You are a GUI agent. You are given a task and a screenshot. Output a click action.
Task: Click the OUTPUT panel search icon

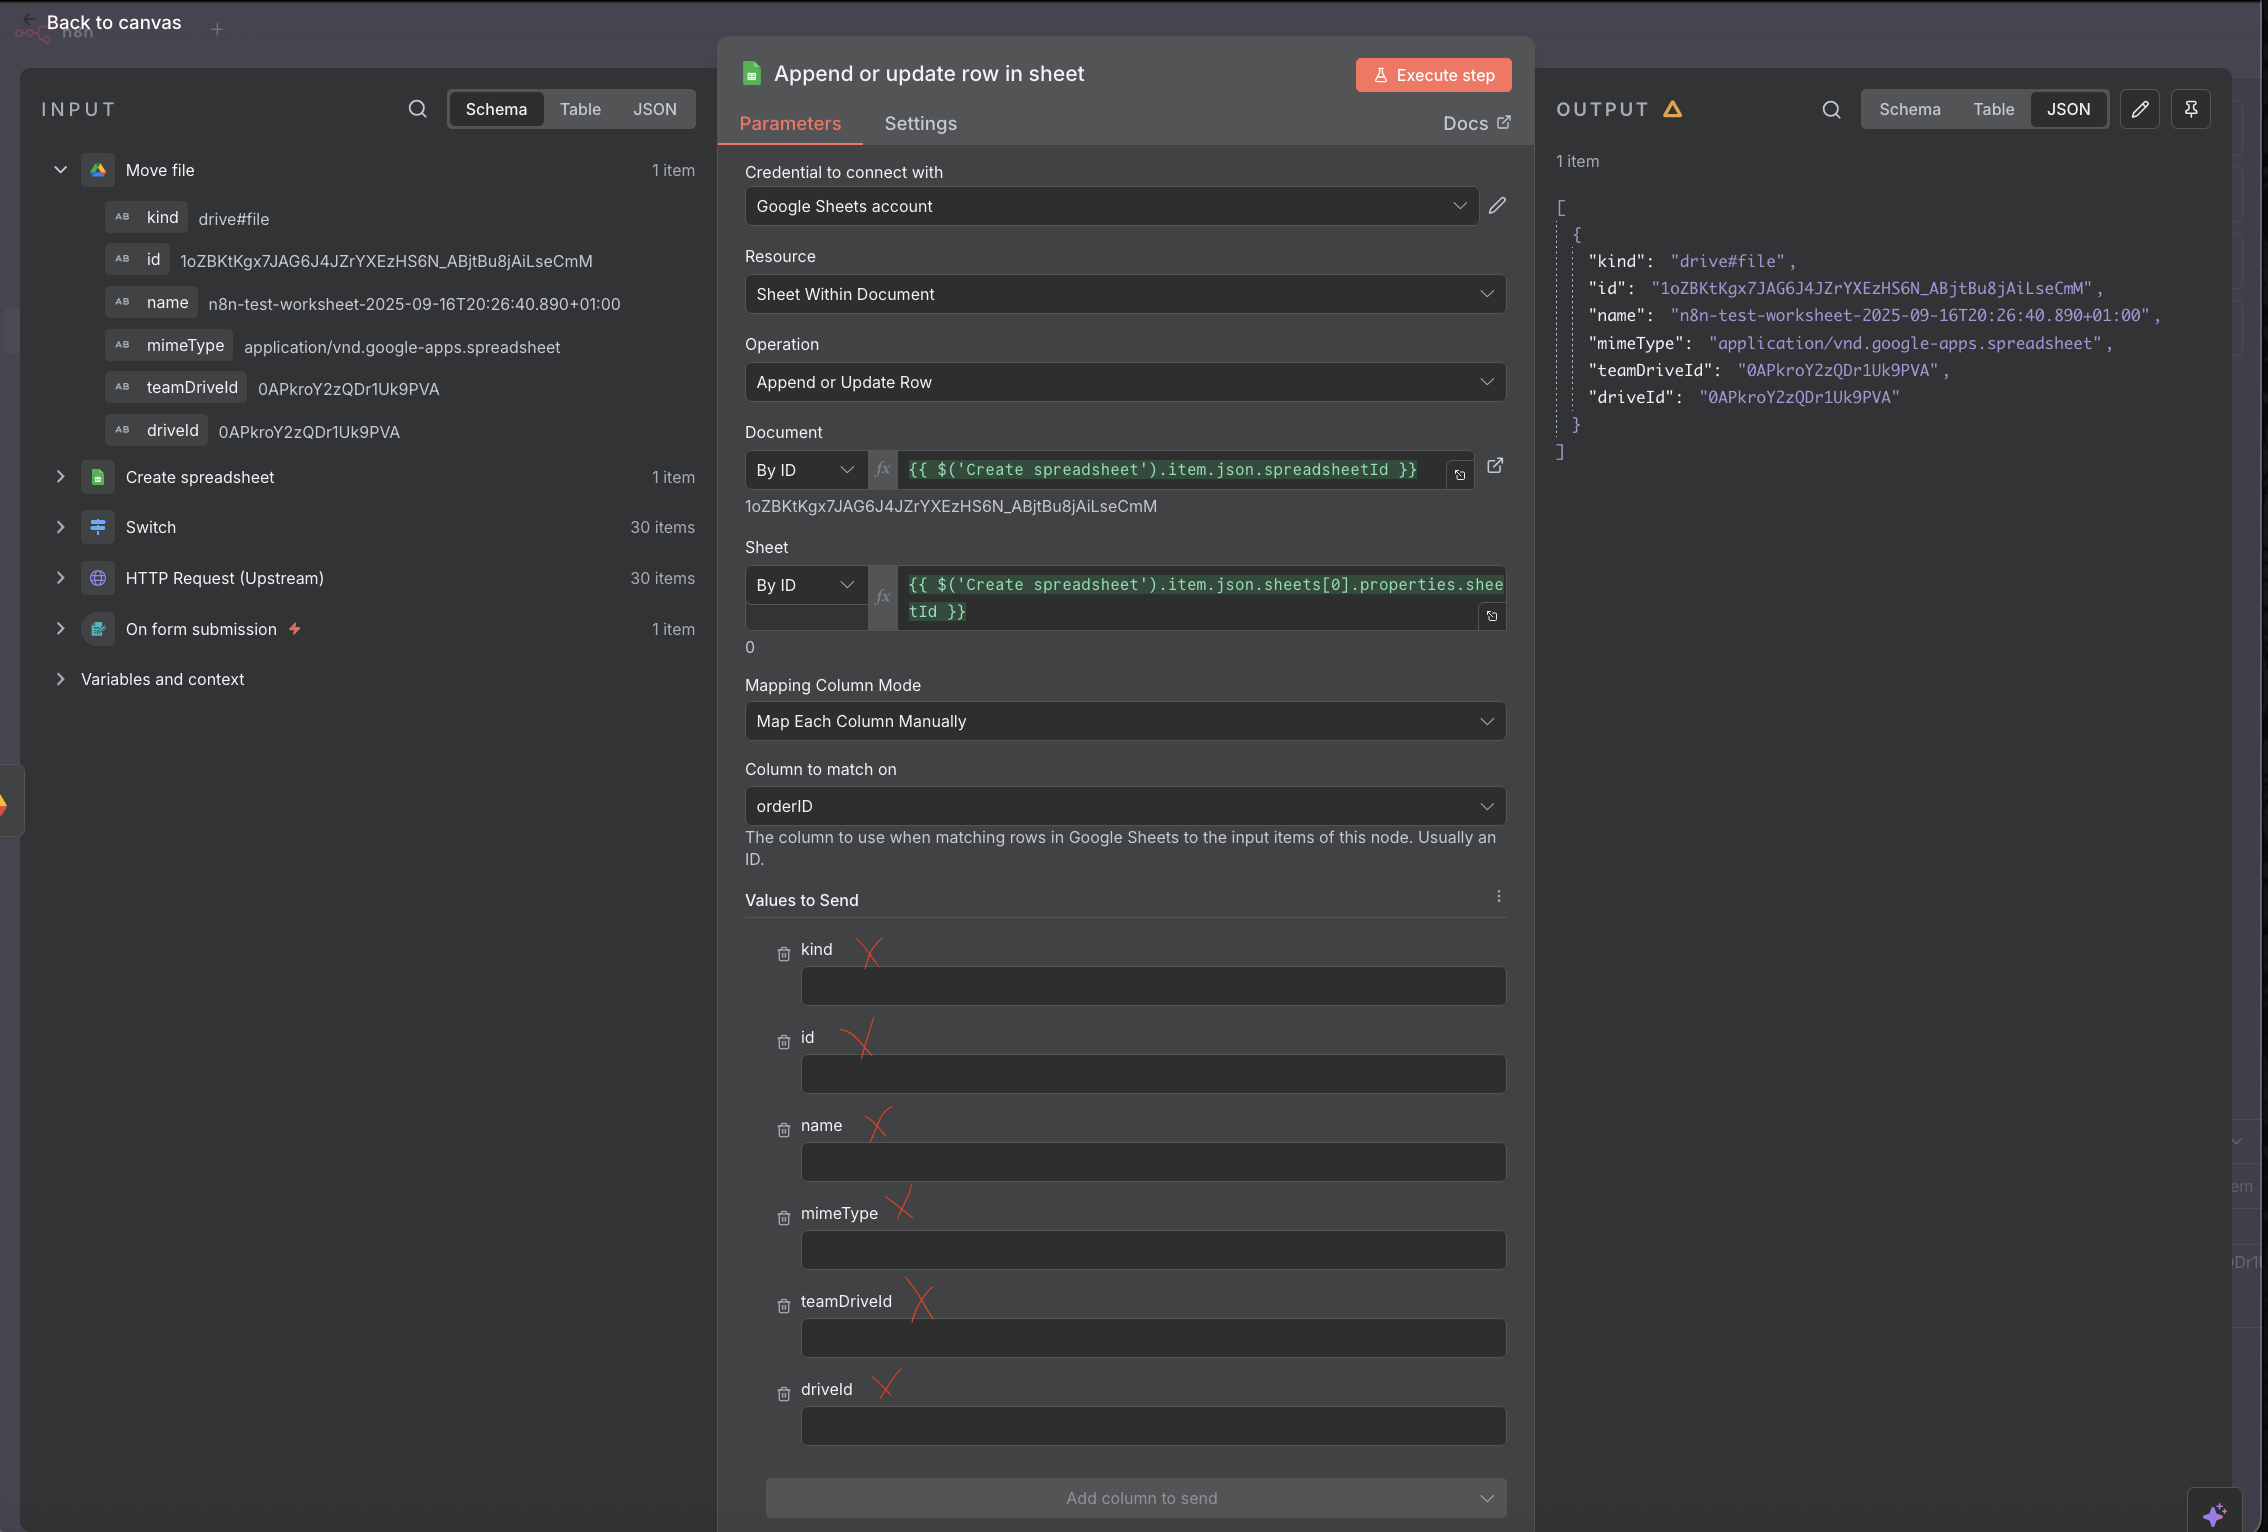click(x=1831, y=109)
